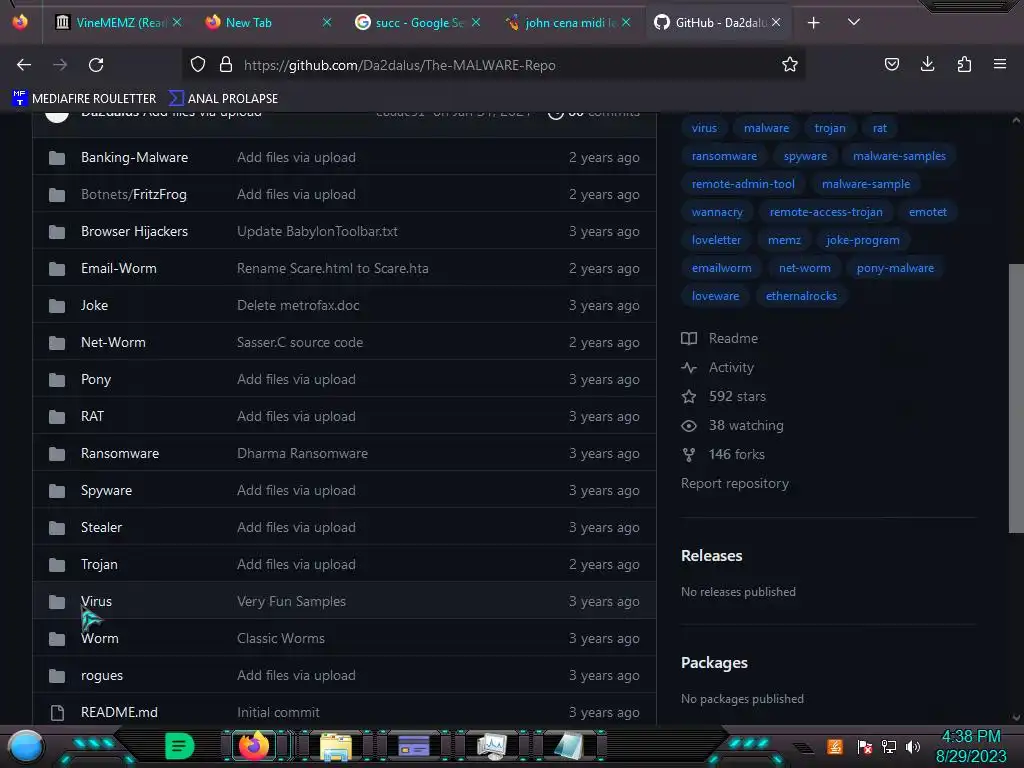Click Report repository link
Screen dimensions: 1024x768
(735, 484)
